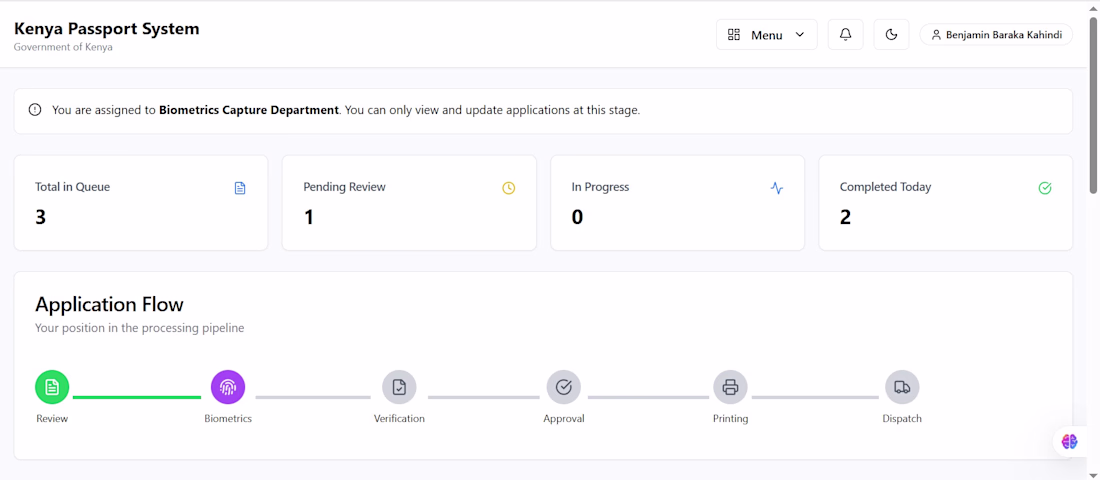Click the brain assistant icon
The width and height of the screenshot is (1100, 480).
point(1070,441)
